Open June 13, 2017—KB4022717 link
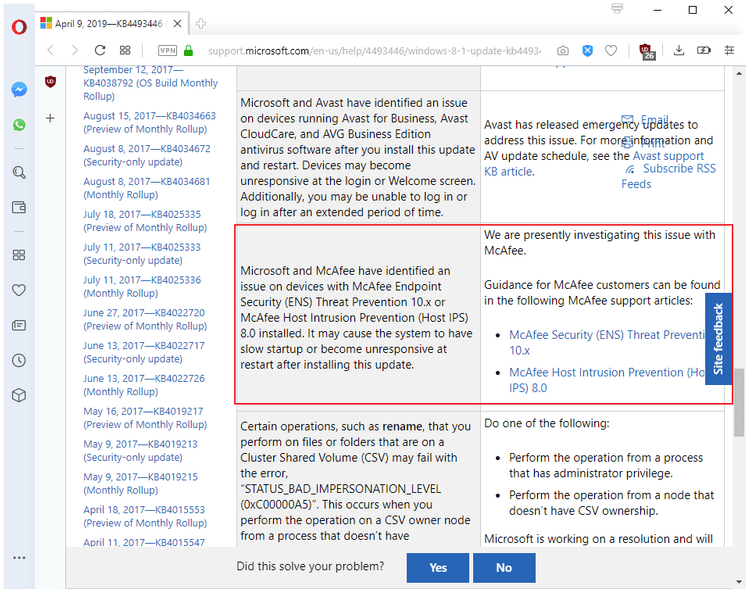750x594 pixels. [x=144, y=352]
